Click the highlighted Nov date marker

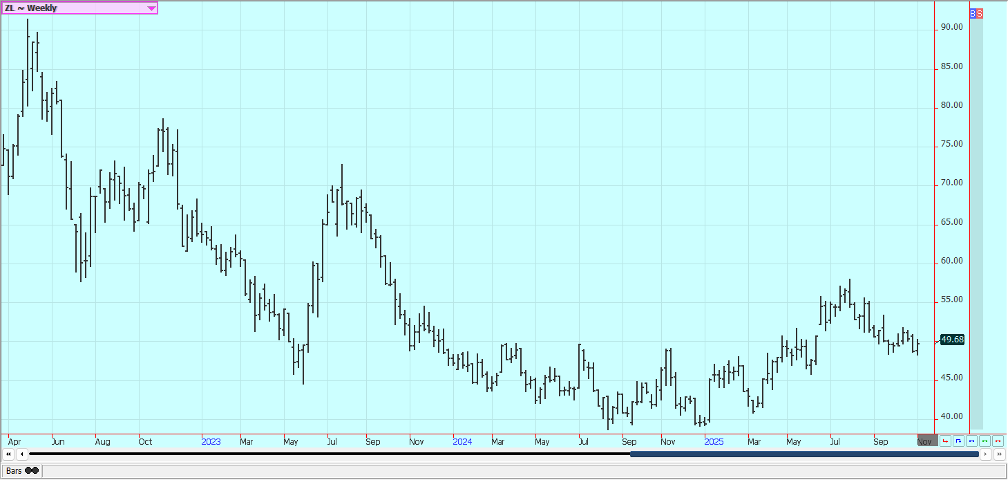[x=926, y=440]
